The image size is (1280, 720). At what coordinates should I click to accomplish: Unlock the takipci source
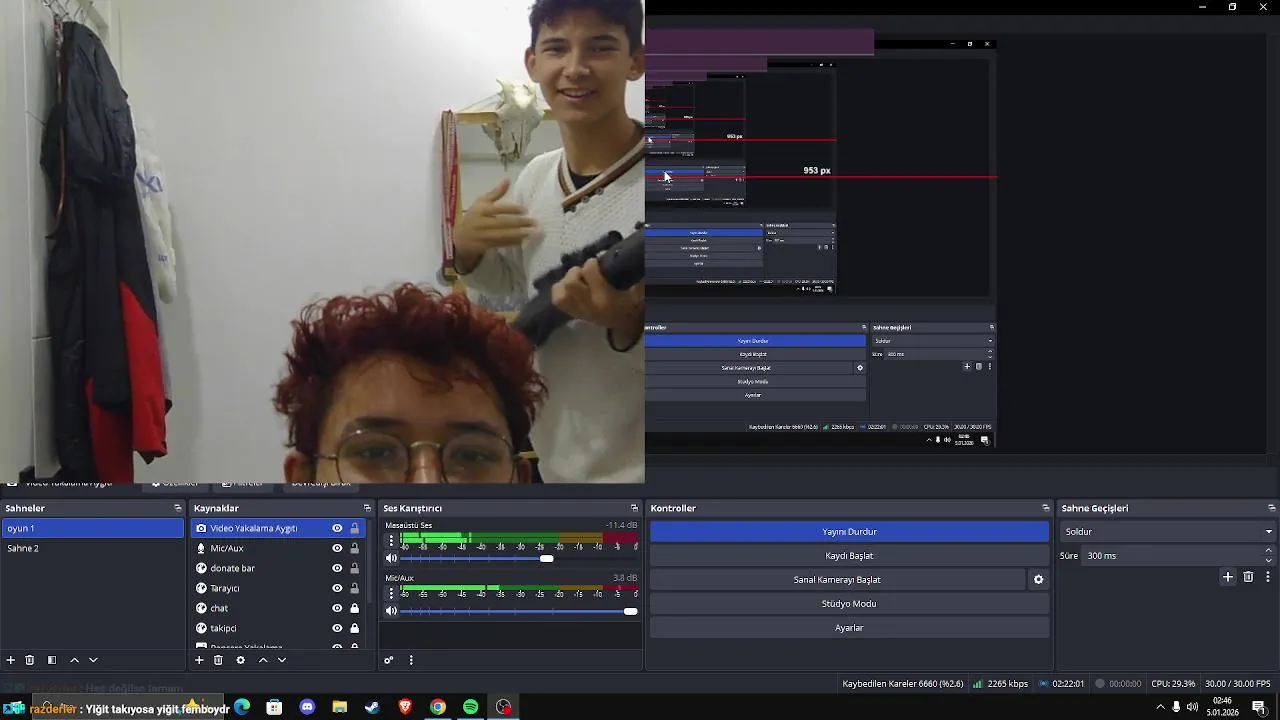click(x=354, y=628)
